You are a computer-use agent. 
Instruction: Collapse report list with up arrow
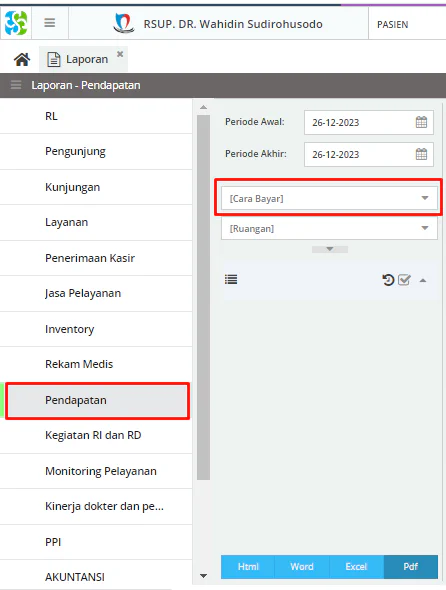pos(423,280)
